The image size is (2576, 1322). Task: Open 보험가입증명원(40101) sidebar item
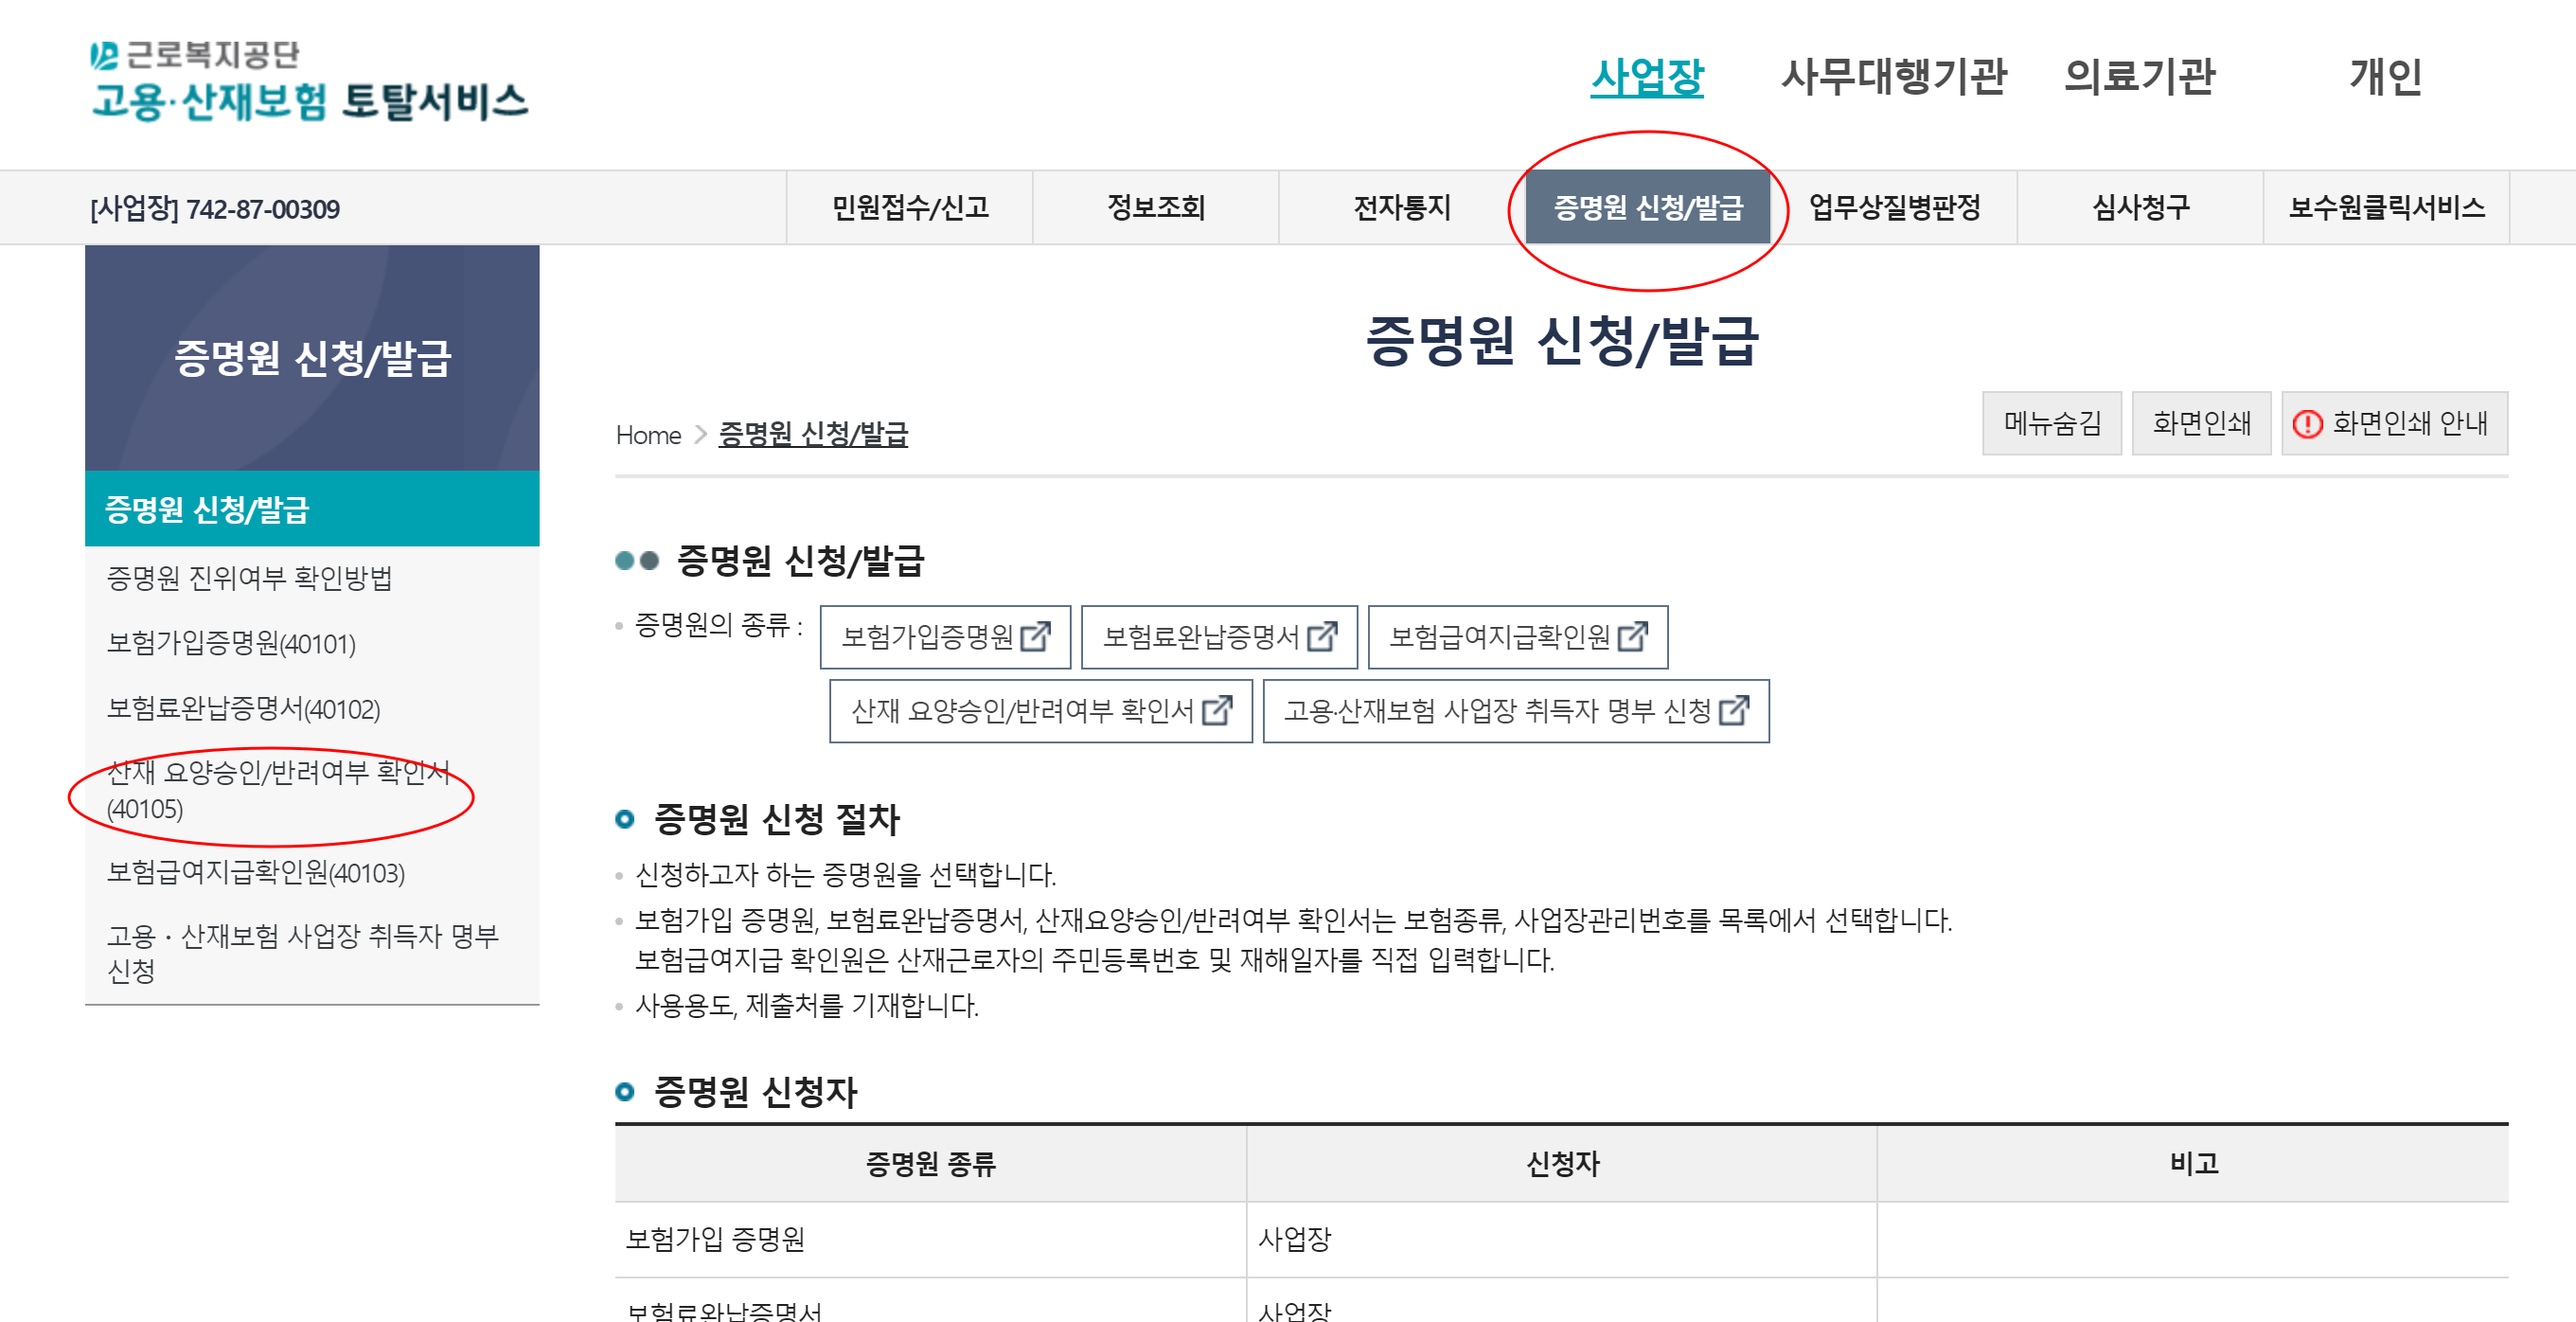point(231,643)
